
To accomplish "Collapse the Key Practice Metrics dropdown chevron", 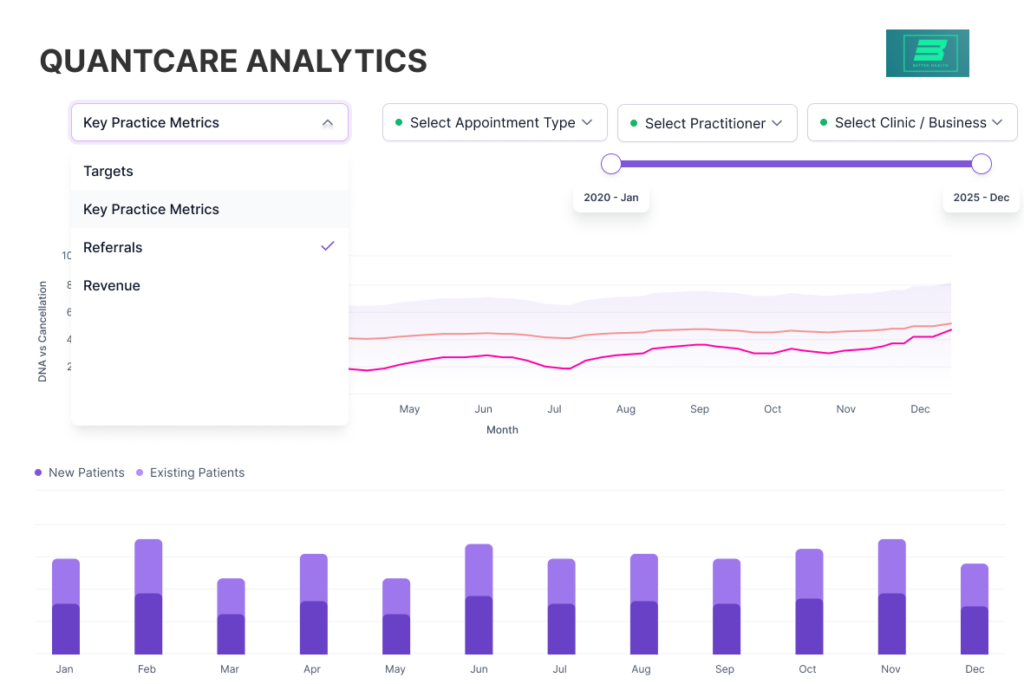I will tap(327, 123).
